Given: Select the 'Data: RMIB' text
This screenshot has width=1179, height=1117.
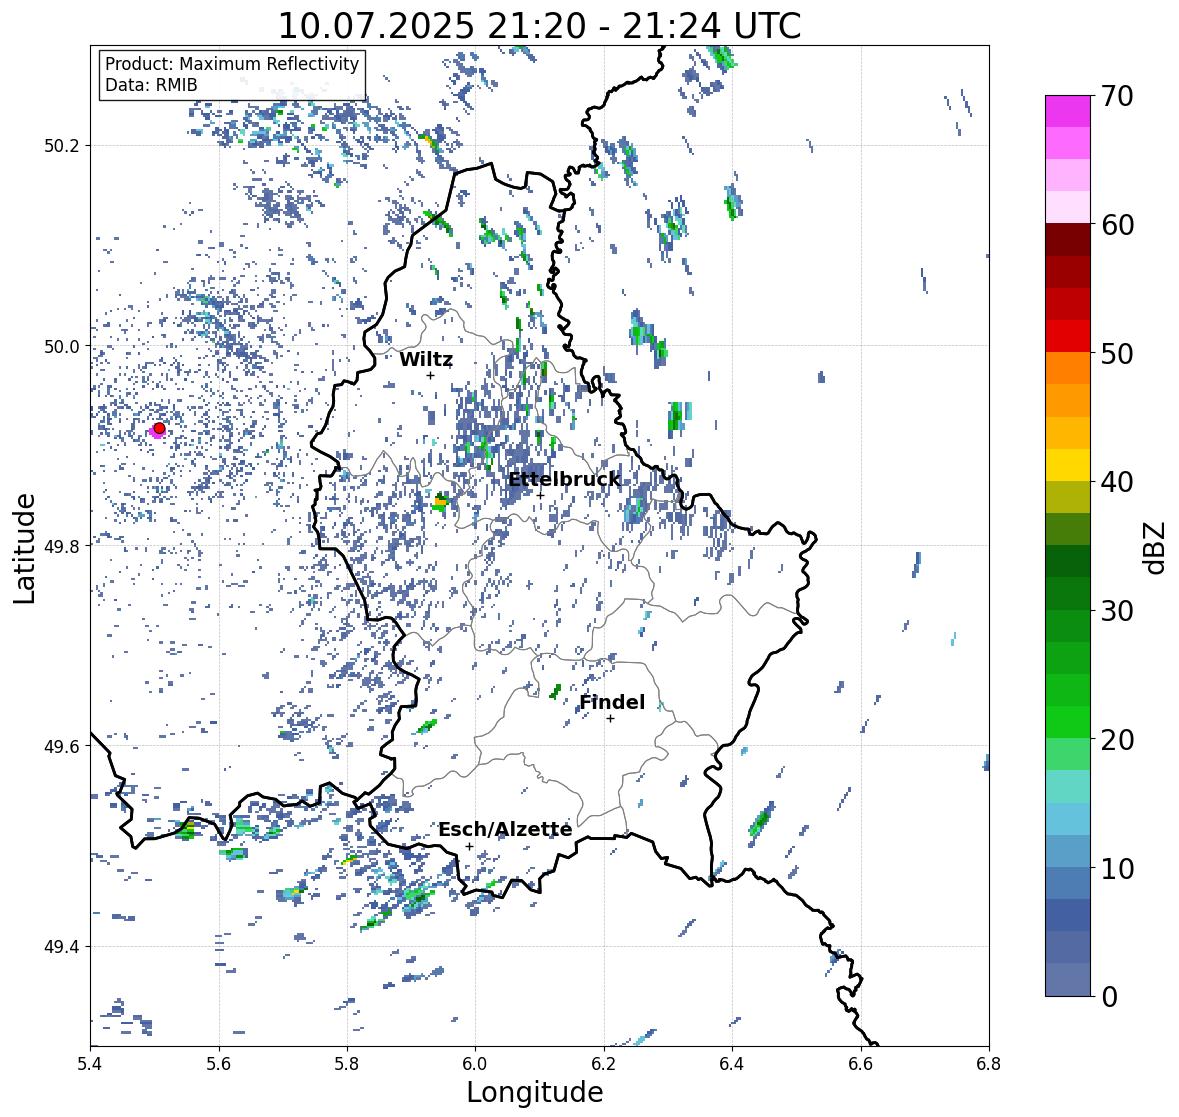Looking at the screenshot, I should pyautogui.click(x=151, y=85).
